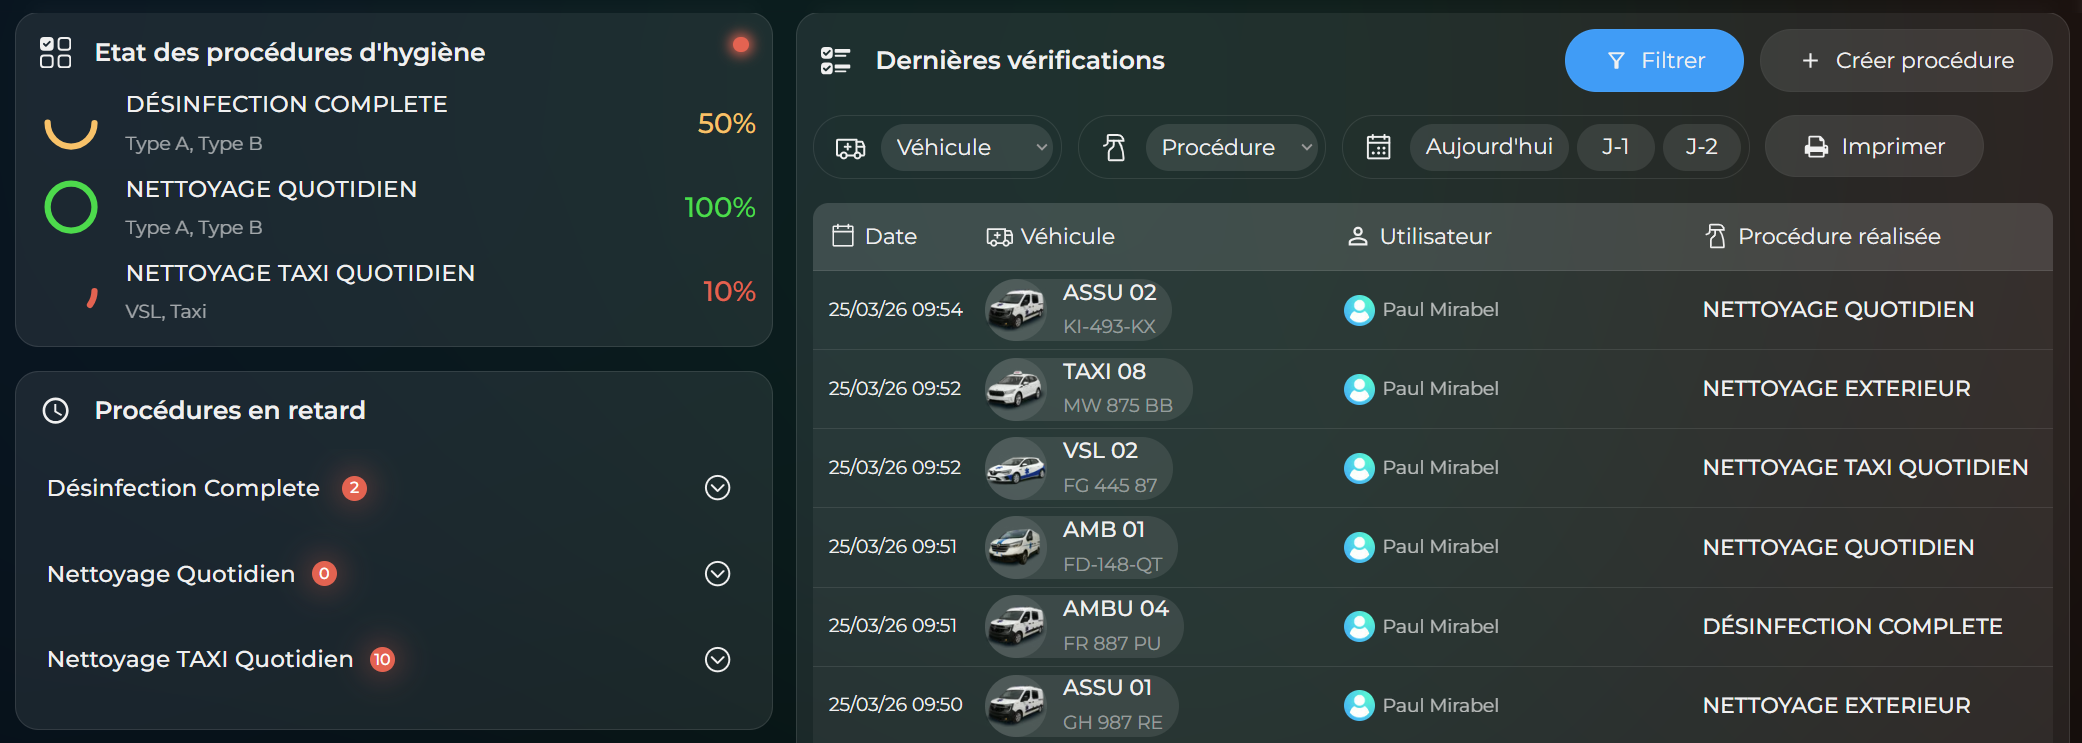The width and height of the screenshot is (2082, 743).
Task: Expand Nettoyage TAXI Quotidien late procedures
Action: point(718,660)
